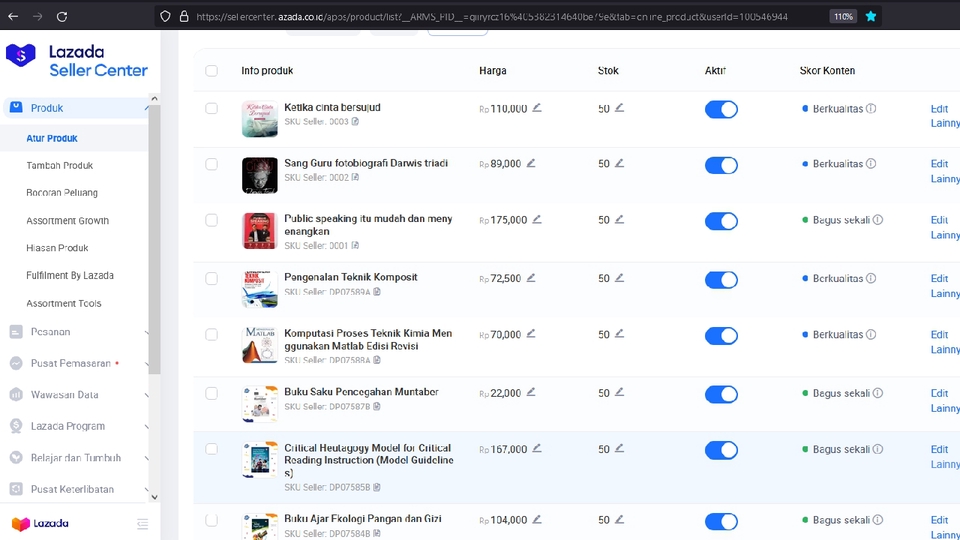Click sidebar scrollbar down arrow
This screenshot has height=540, width=960.
pos(154,497)
